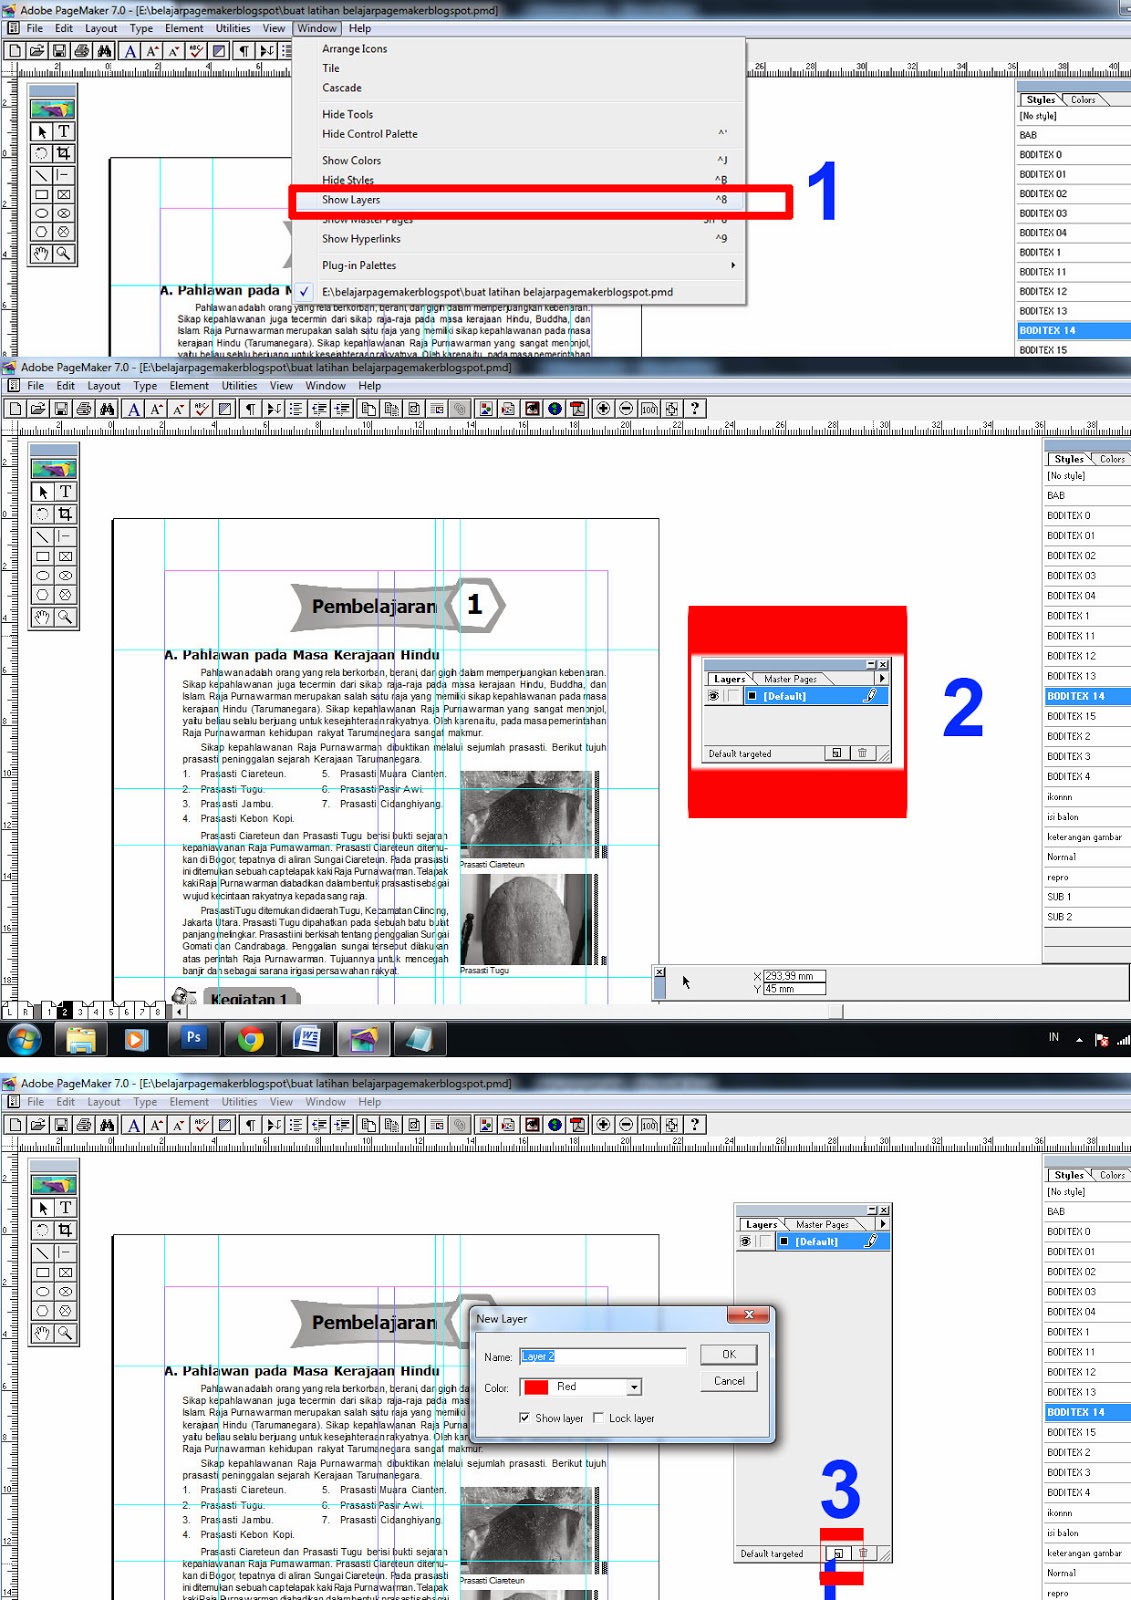Viewport: 1131px width, 1600px height.
Task: Select the Line tool in the middle screenshot toolbox
Action: [43, 537]
